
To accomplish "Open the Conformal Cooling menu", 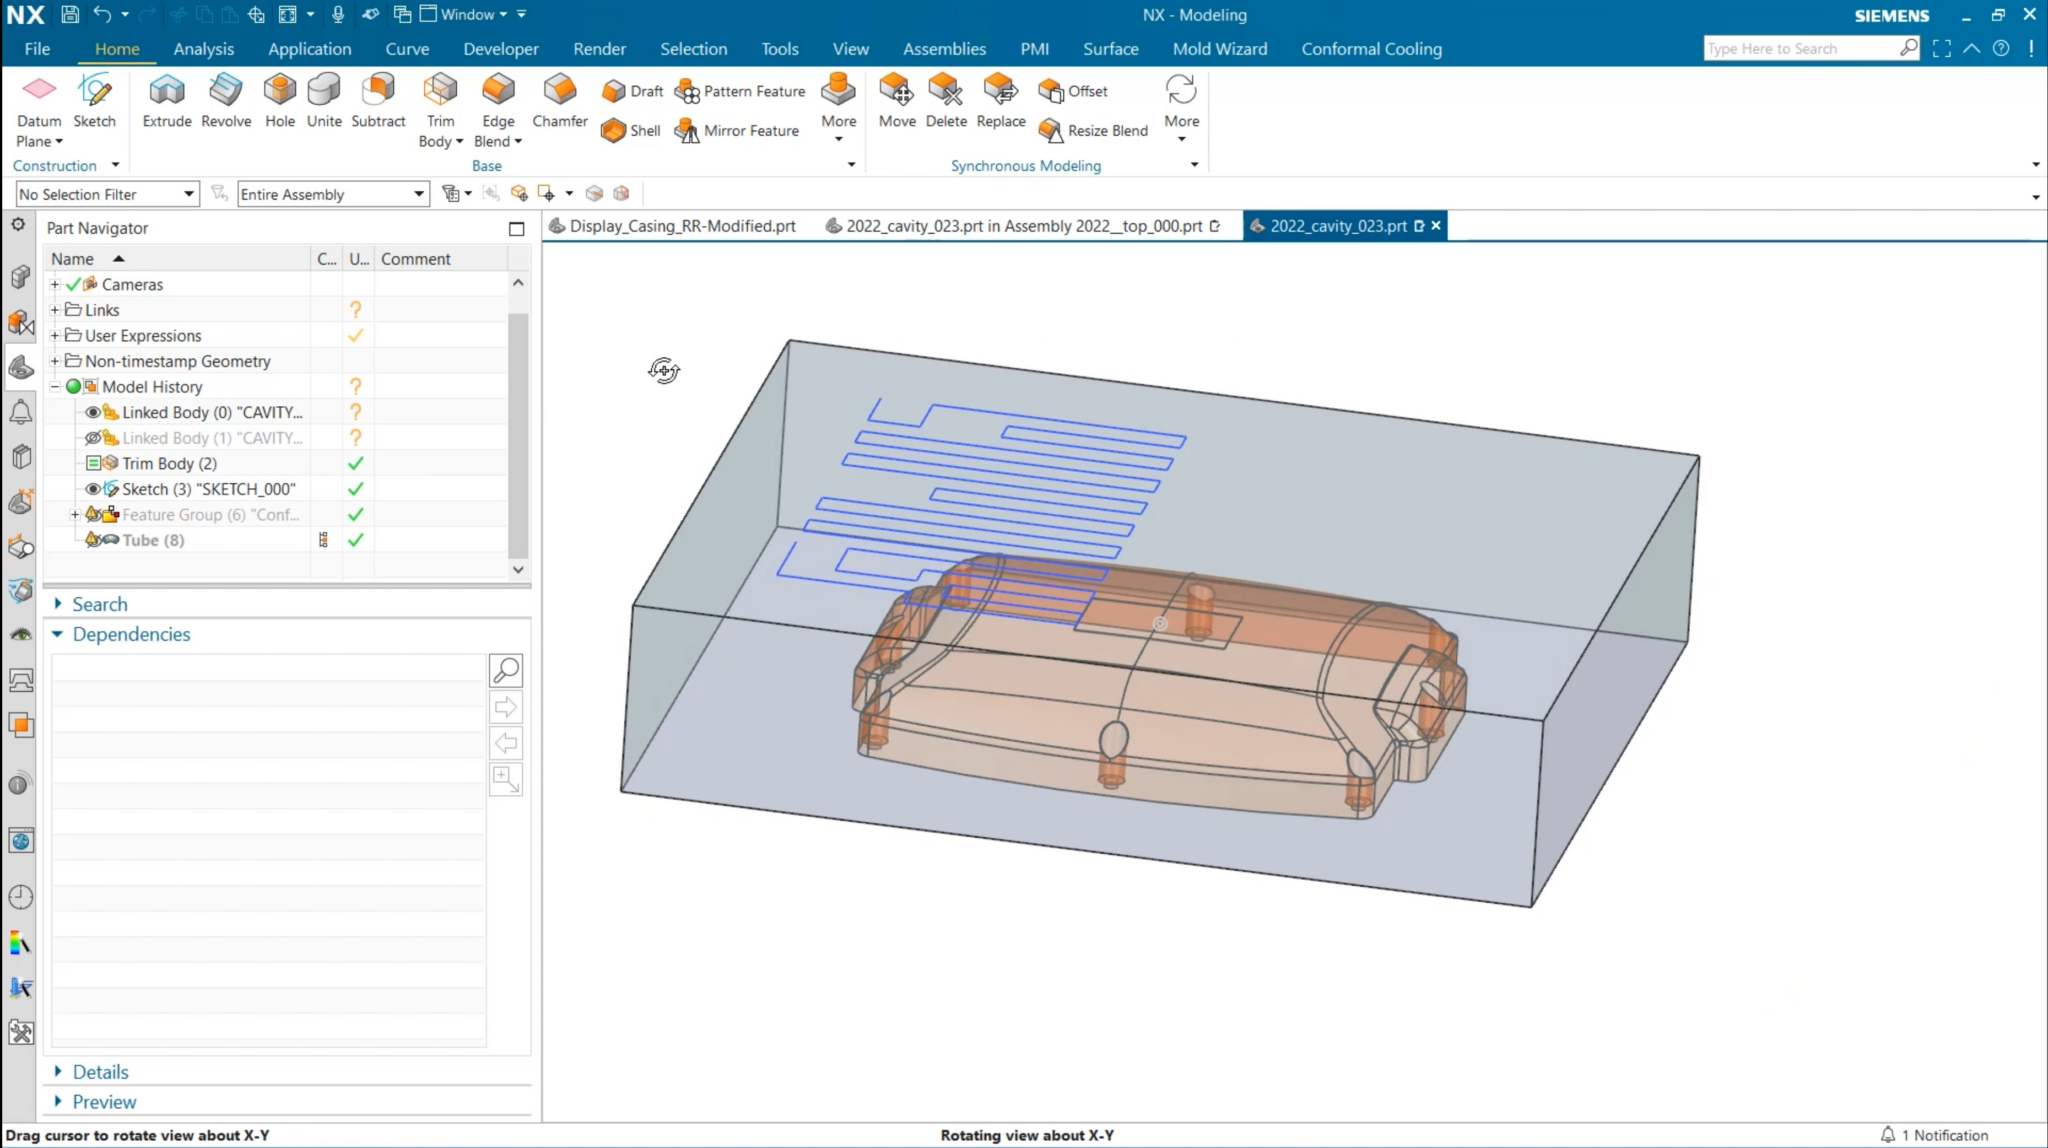I will (x=1371, y=48).
